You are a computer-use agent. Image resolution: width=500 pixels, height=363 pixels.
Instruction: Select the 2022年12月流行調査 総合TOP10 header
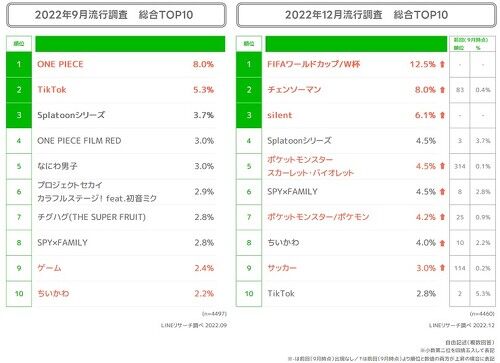tap(366, 15)
